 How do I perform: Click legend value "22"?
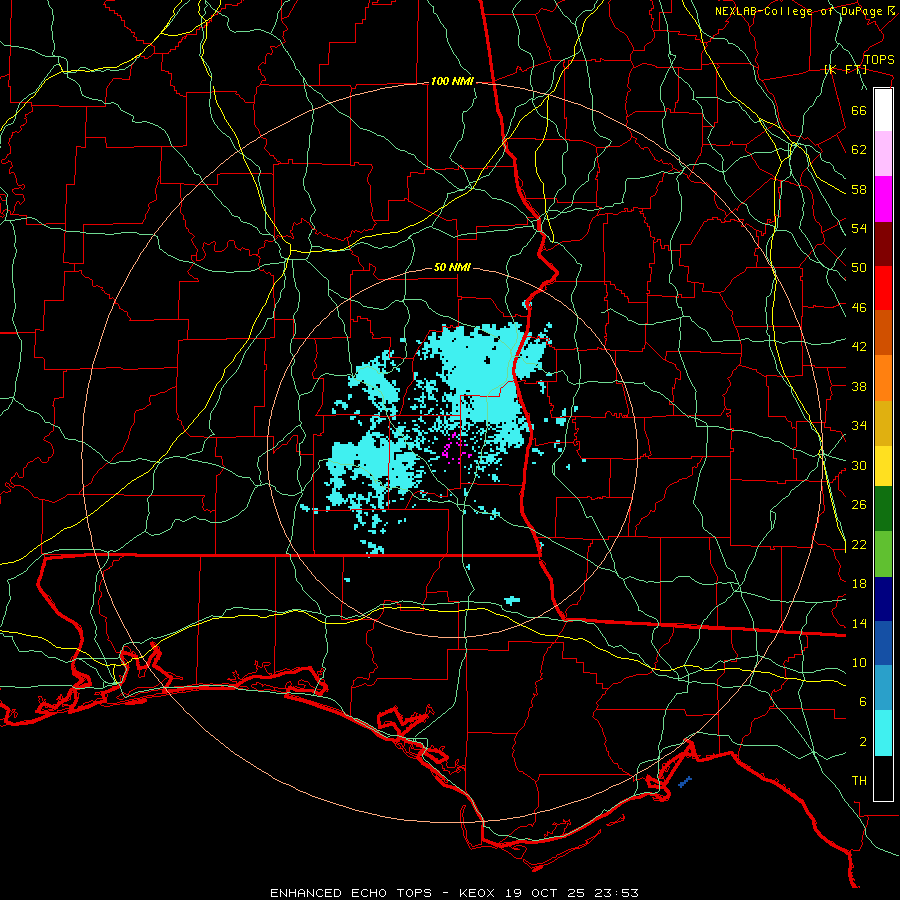pos(859,545)
